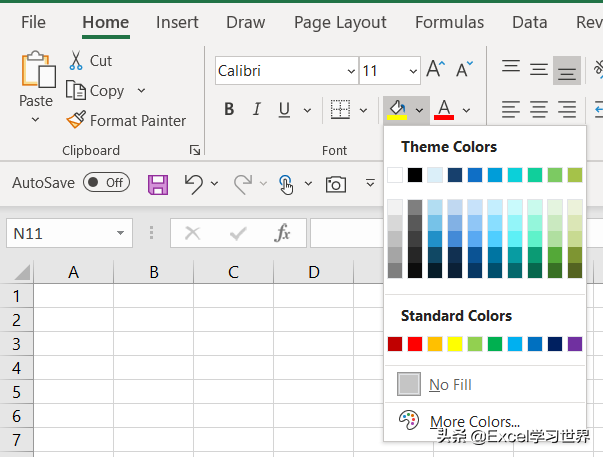Click the Middle Align icon

point(539,69)
